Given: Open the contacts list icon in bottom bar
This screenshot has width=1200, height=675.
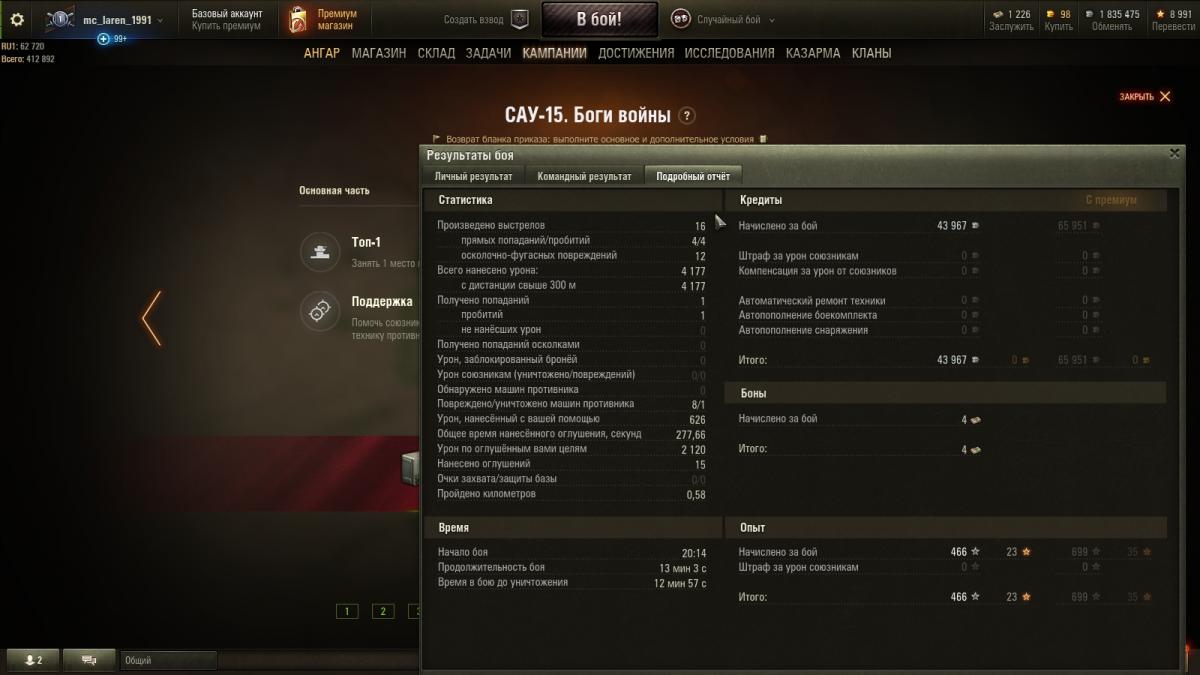Looking at the screenshot, I should [33, 660].
